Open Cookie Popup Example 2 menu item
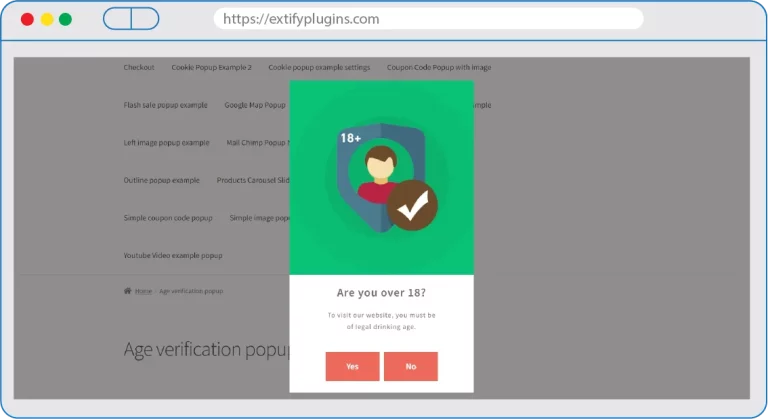768x419 pixels. [x=211, y=68]
